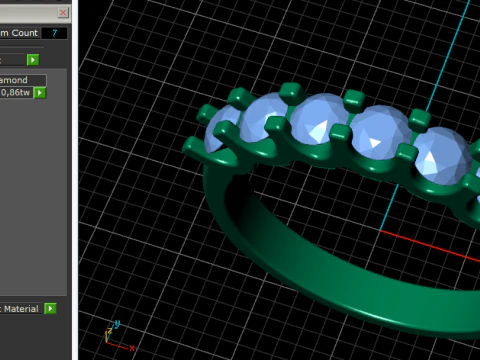Click the green arrow beside 0,86tw
Screen dimensions: 480x360
tap(40, 93)
